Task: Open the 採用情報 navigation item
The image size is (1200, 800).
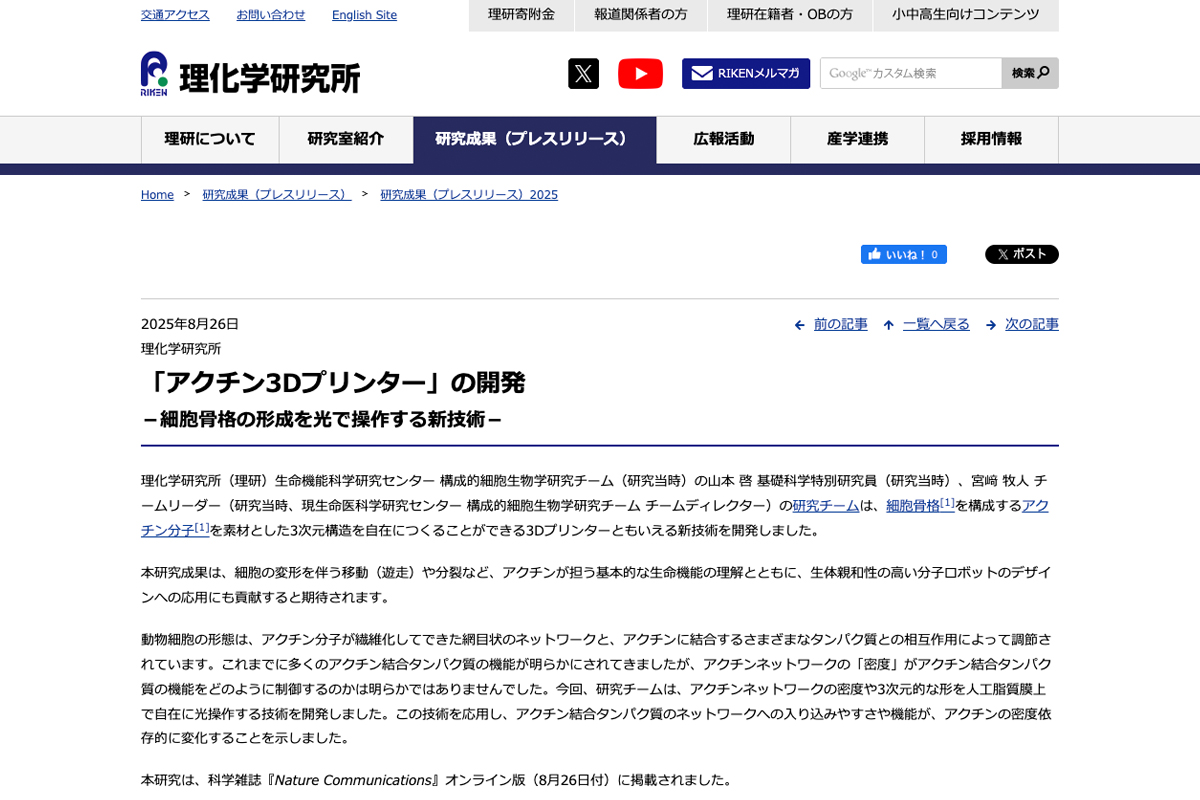Action: (991, 139)
